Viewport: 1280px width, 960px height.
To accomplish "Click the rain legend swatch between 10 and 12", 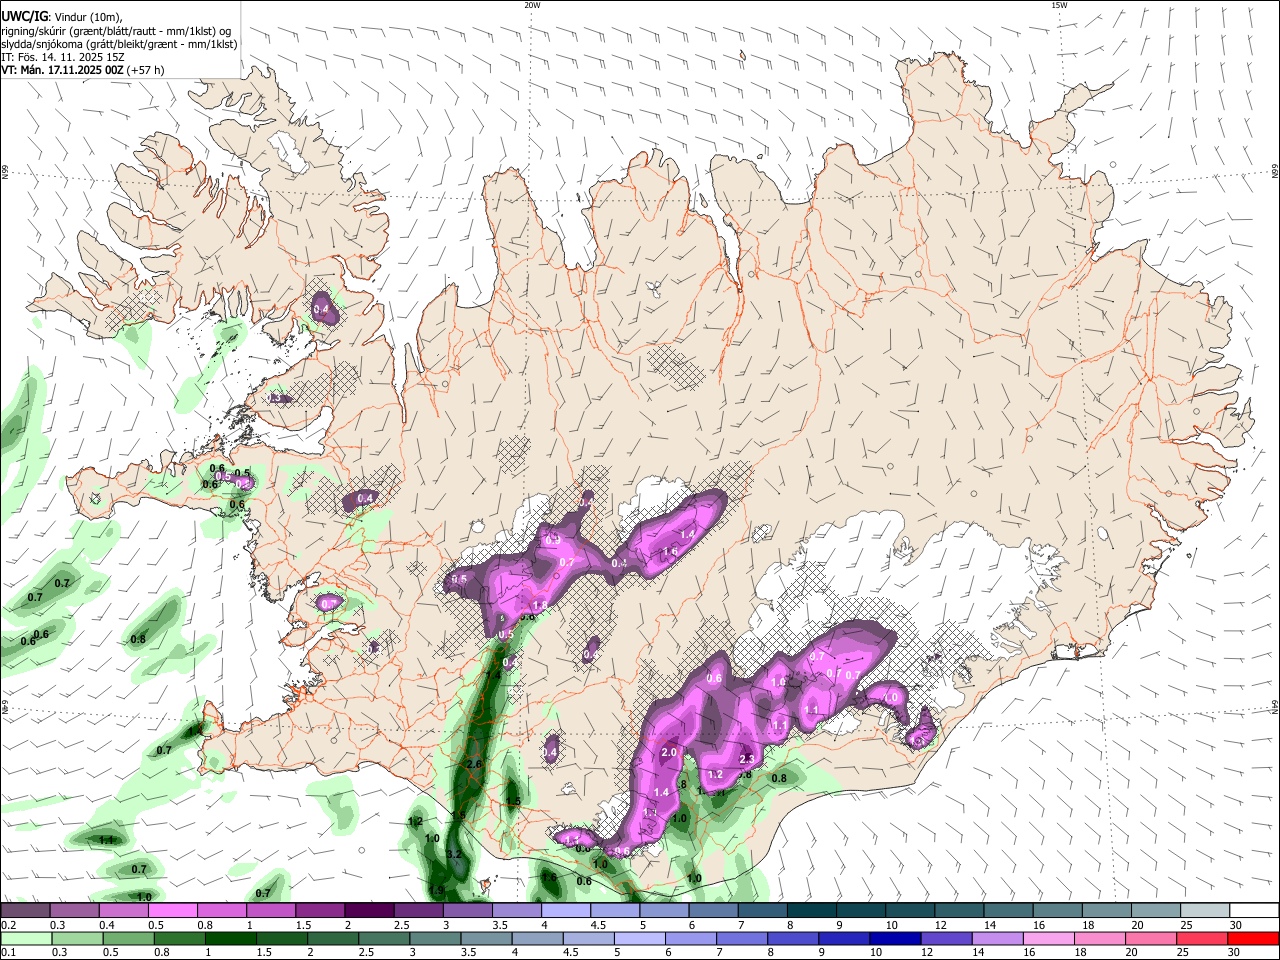I will coord(896,938).
